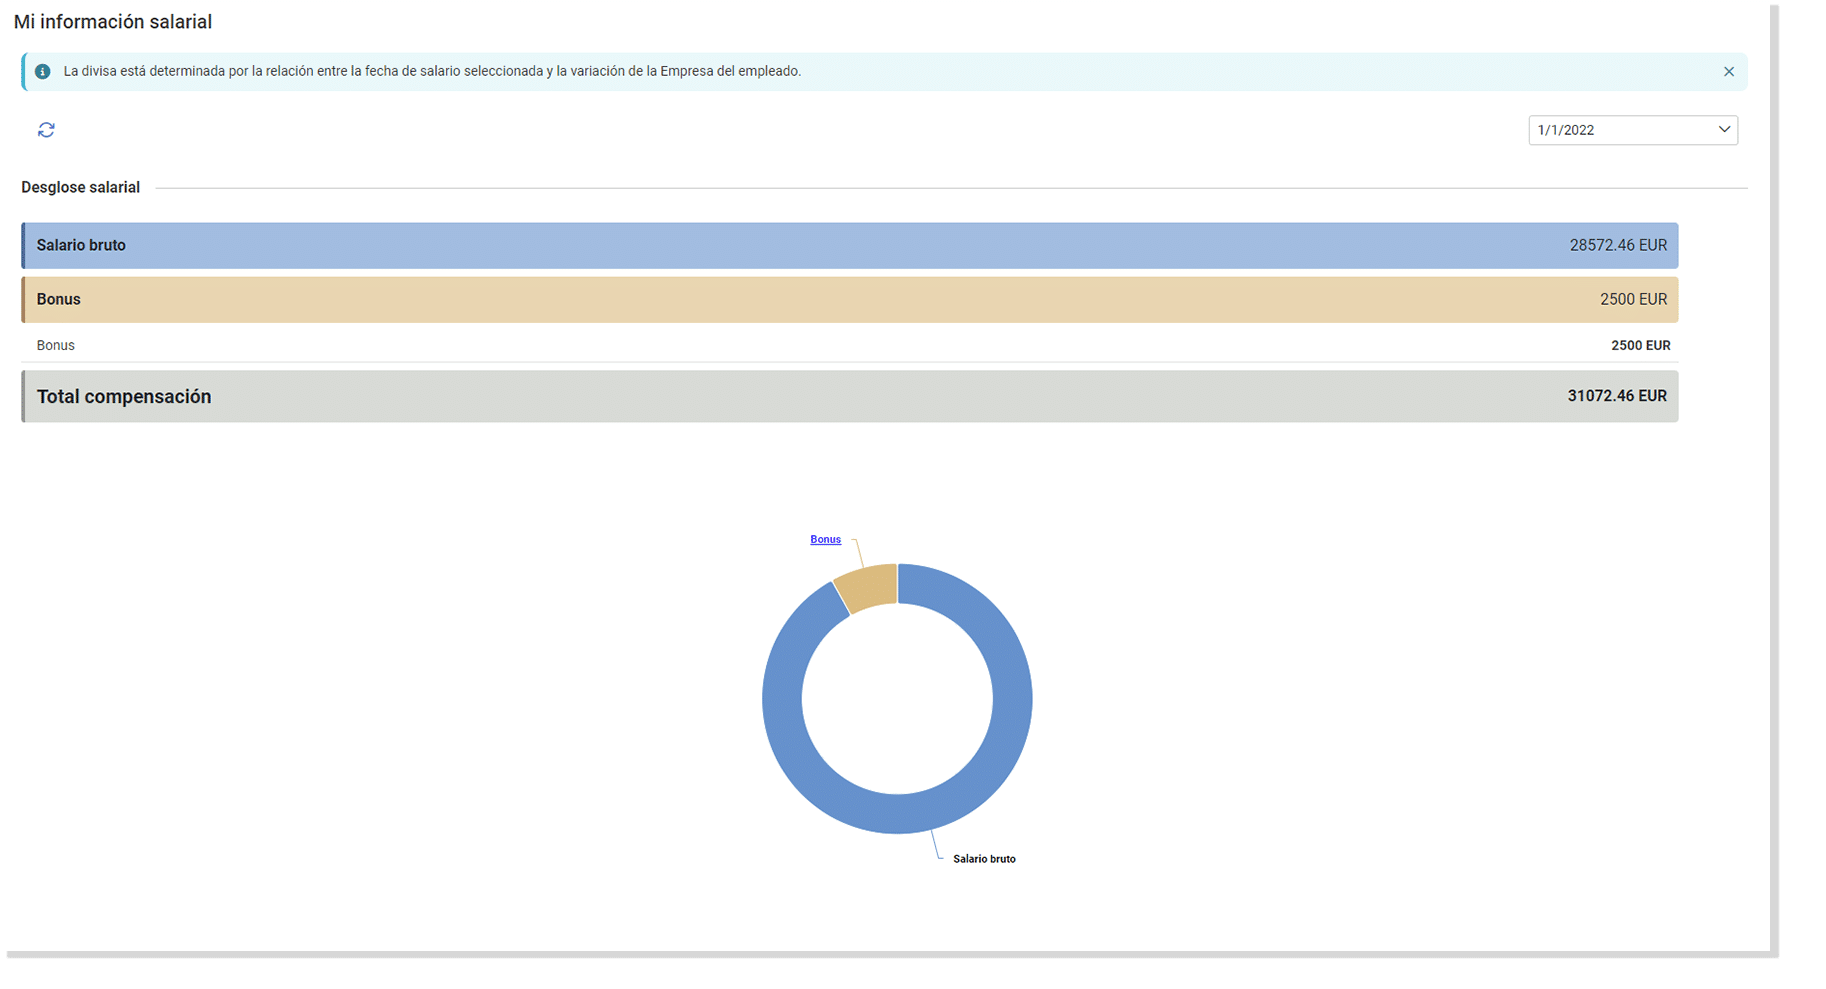This screenshot has height=989, width=1826.
Task: Select the Salario bruto chart label
Action: click(984, 859)
